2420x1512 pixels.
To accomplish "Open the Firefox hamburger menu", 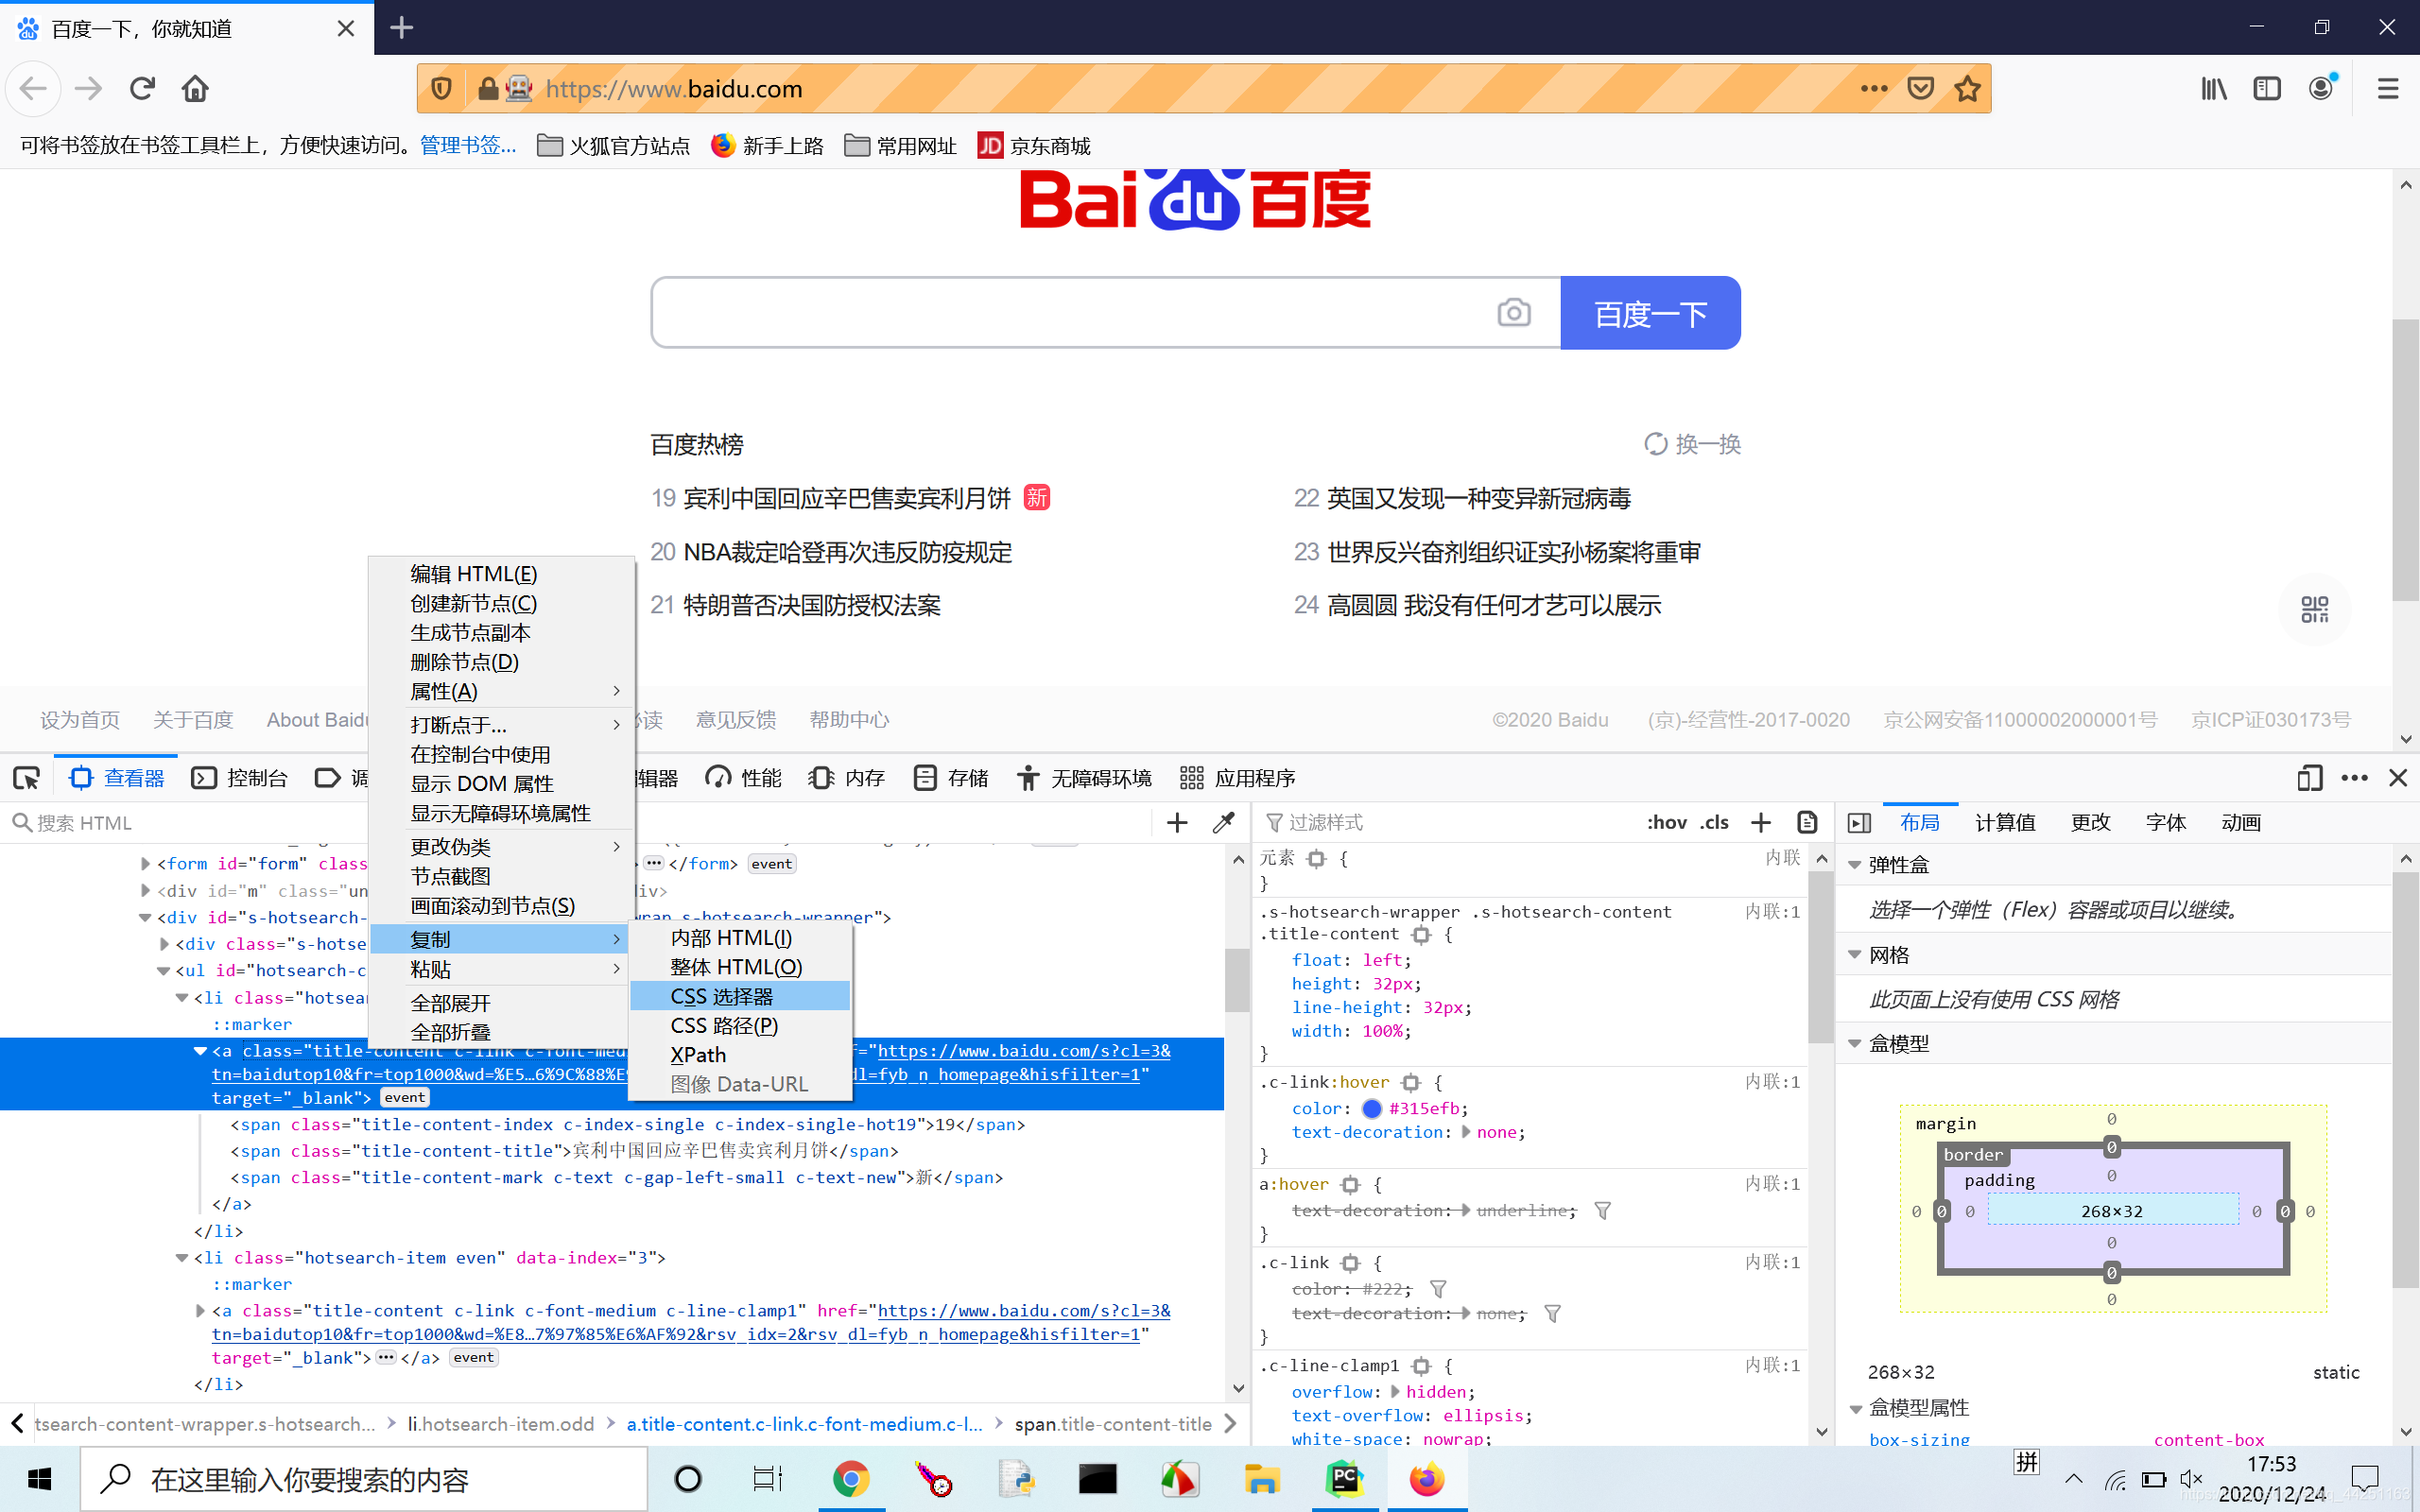I will [x=2388, y=89].
